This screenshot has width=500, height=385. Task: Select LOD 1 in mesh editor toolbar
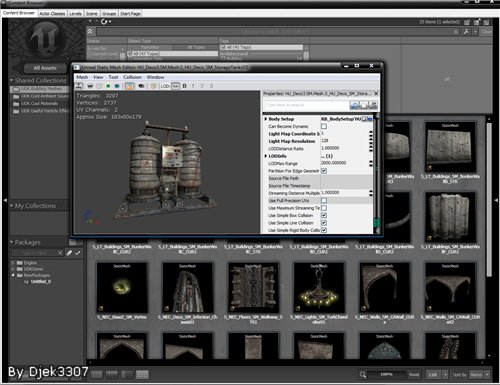pos(193,86)
